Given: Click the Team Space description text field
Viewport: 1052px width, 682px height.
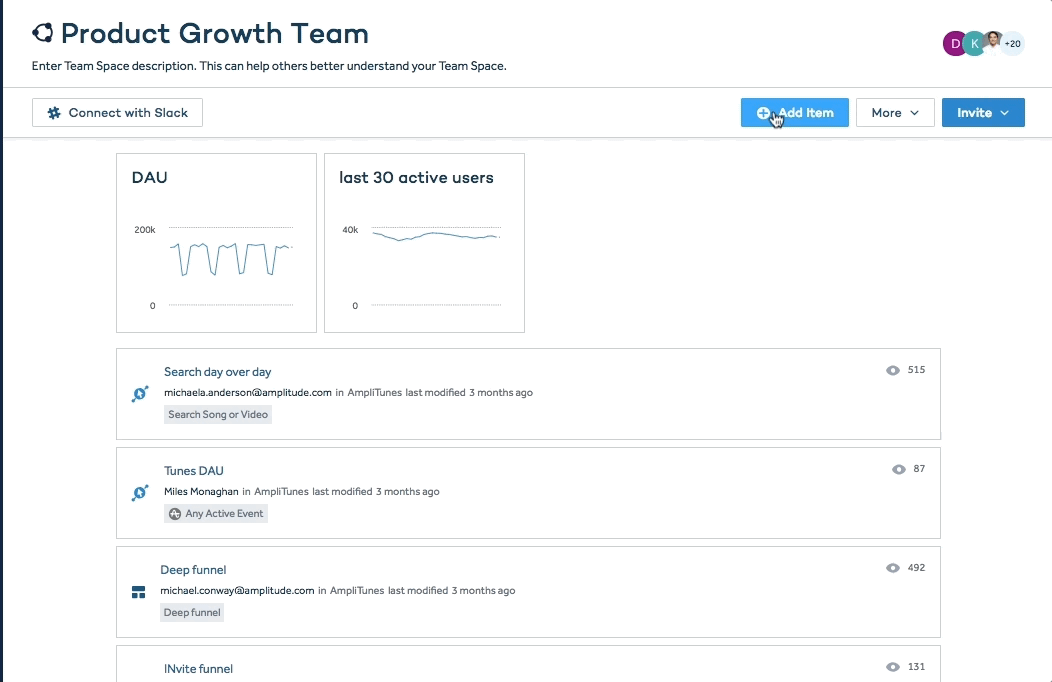Looking at the screenshot, I should pos(270,66).
